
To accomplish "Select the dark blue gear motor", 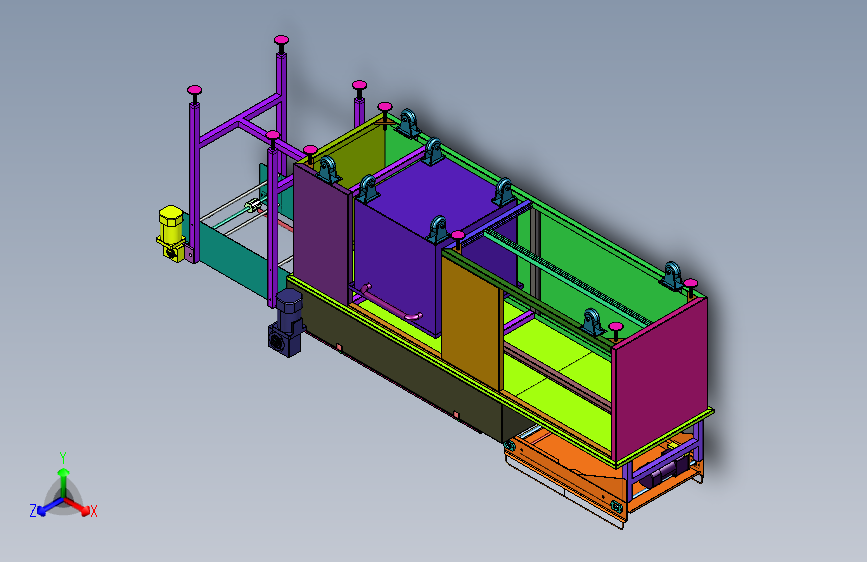I will click(x=286, y=322).
